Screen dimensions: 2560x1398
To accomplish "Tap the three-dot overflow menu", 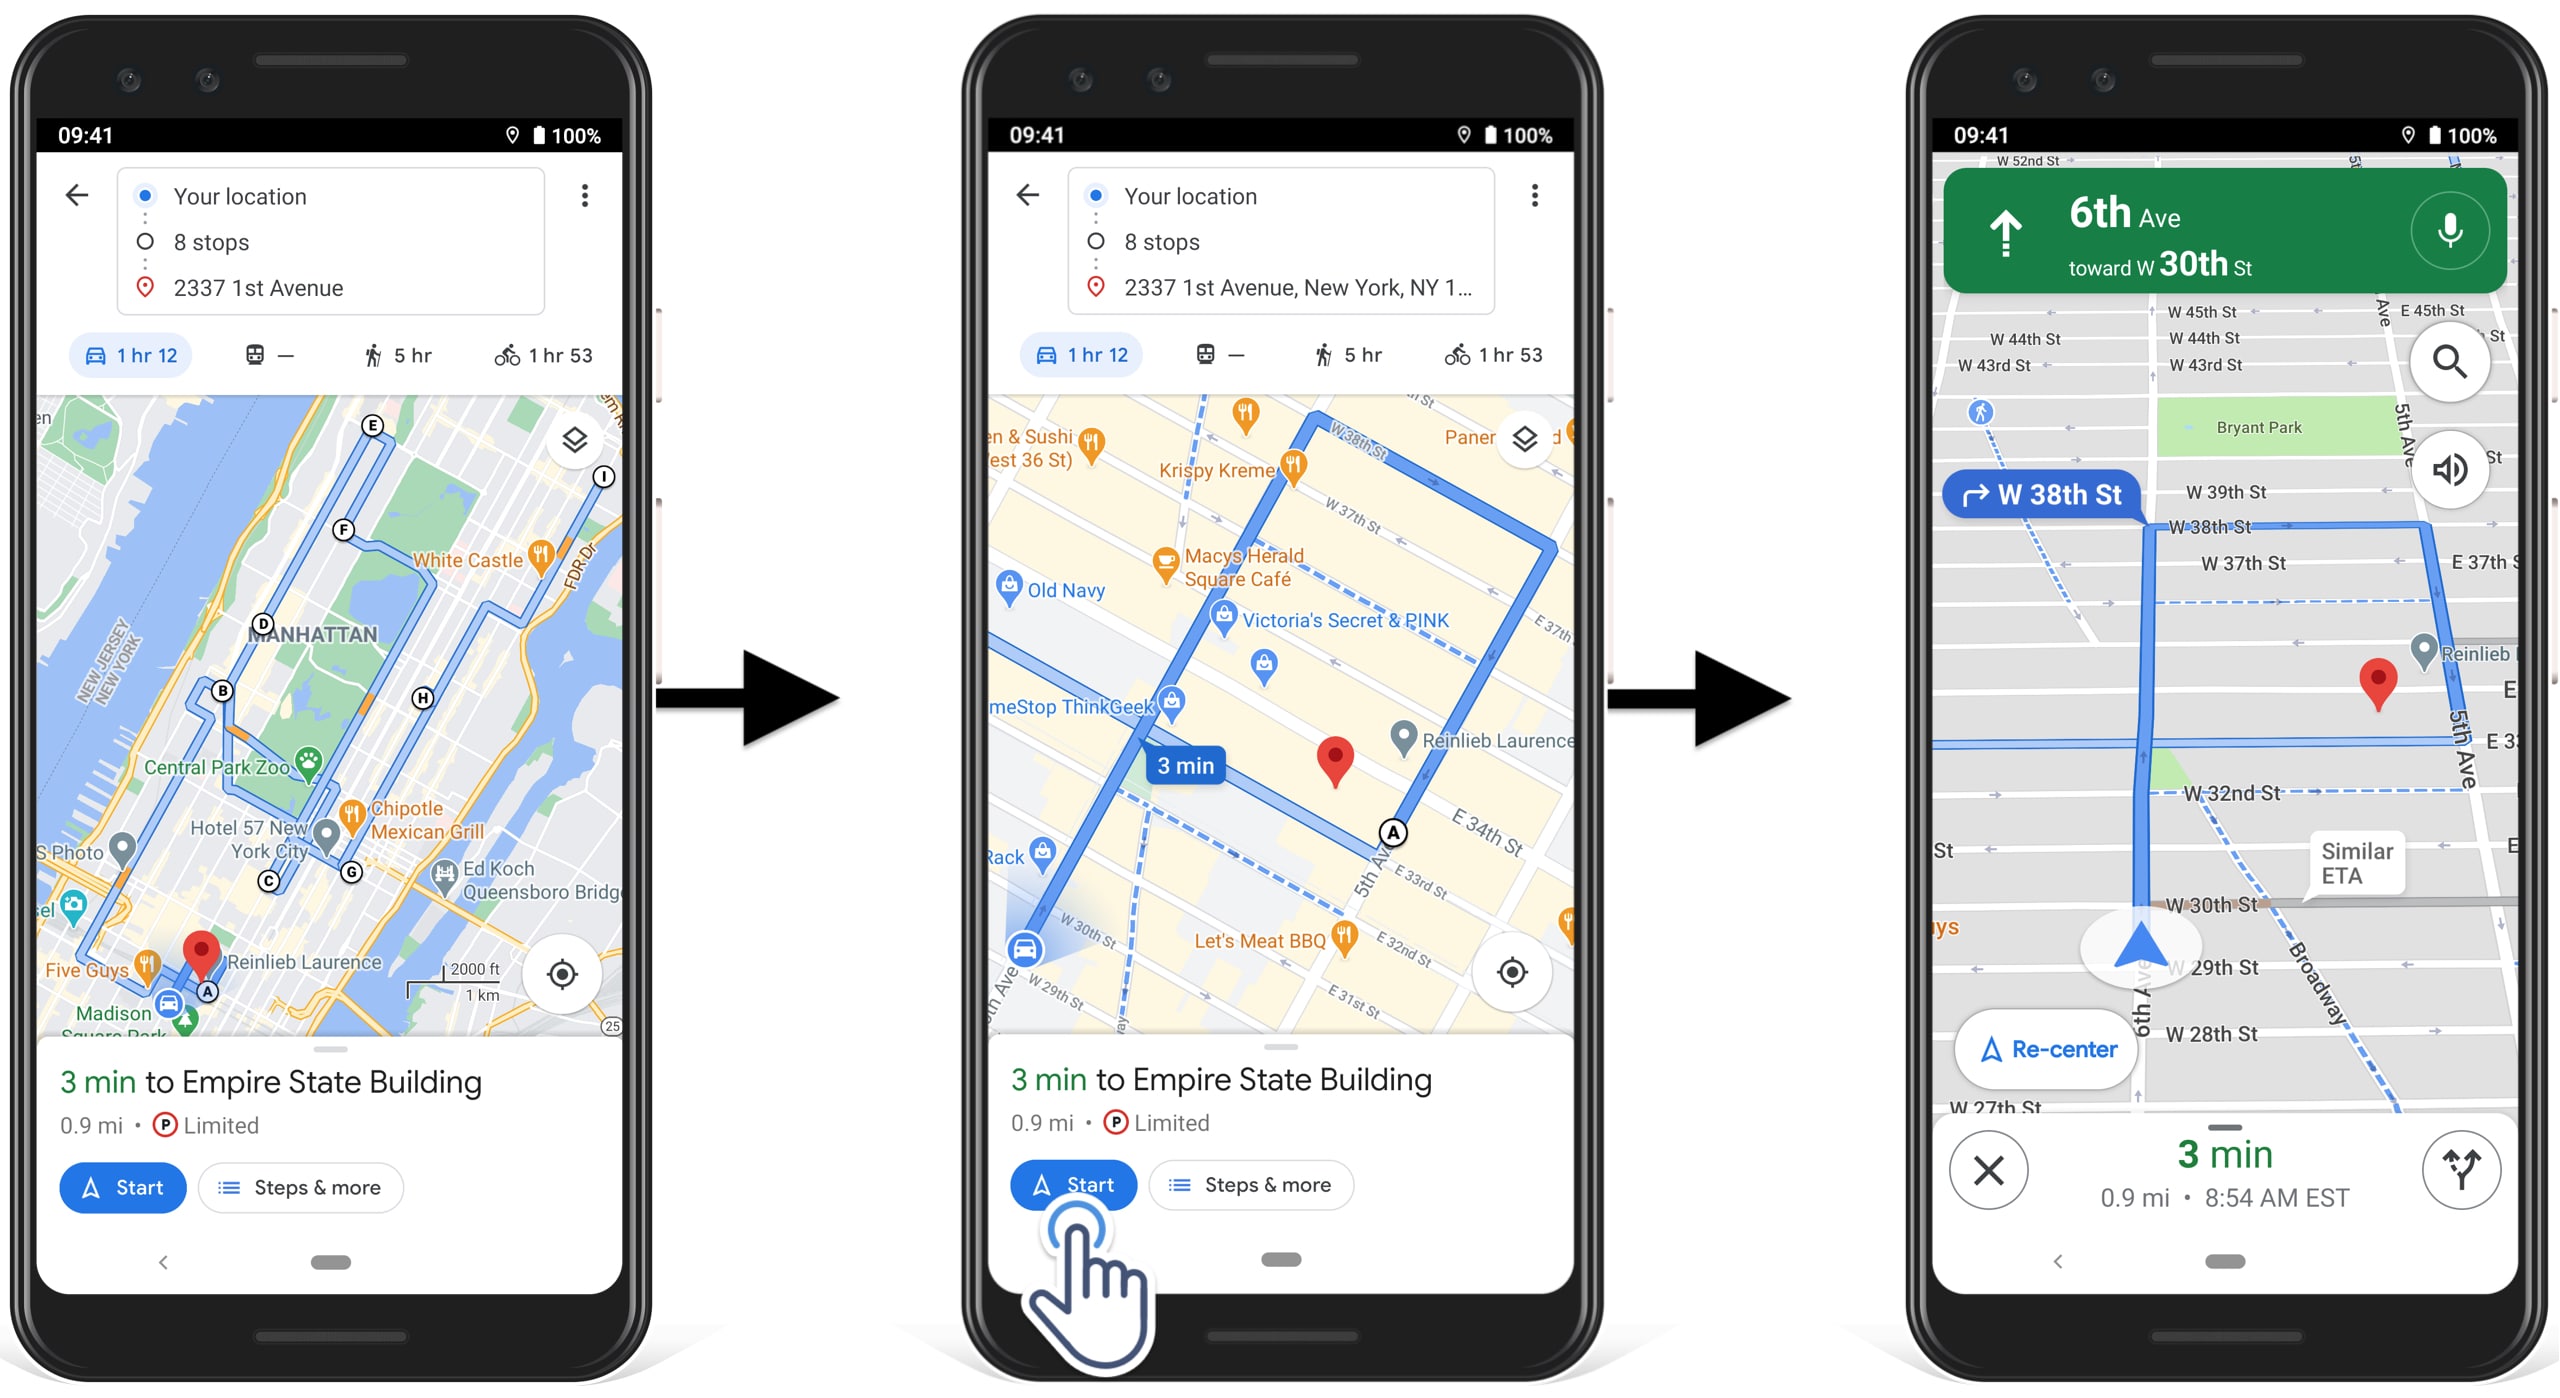I will click(x=584, y=195).
